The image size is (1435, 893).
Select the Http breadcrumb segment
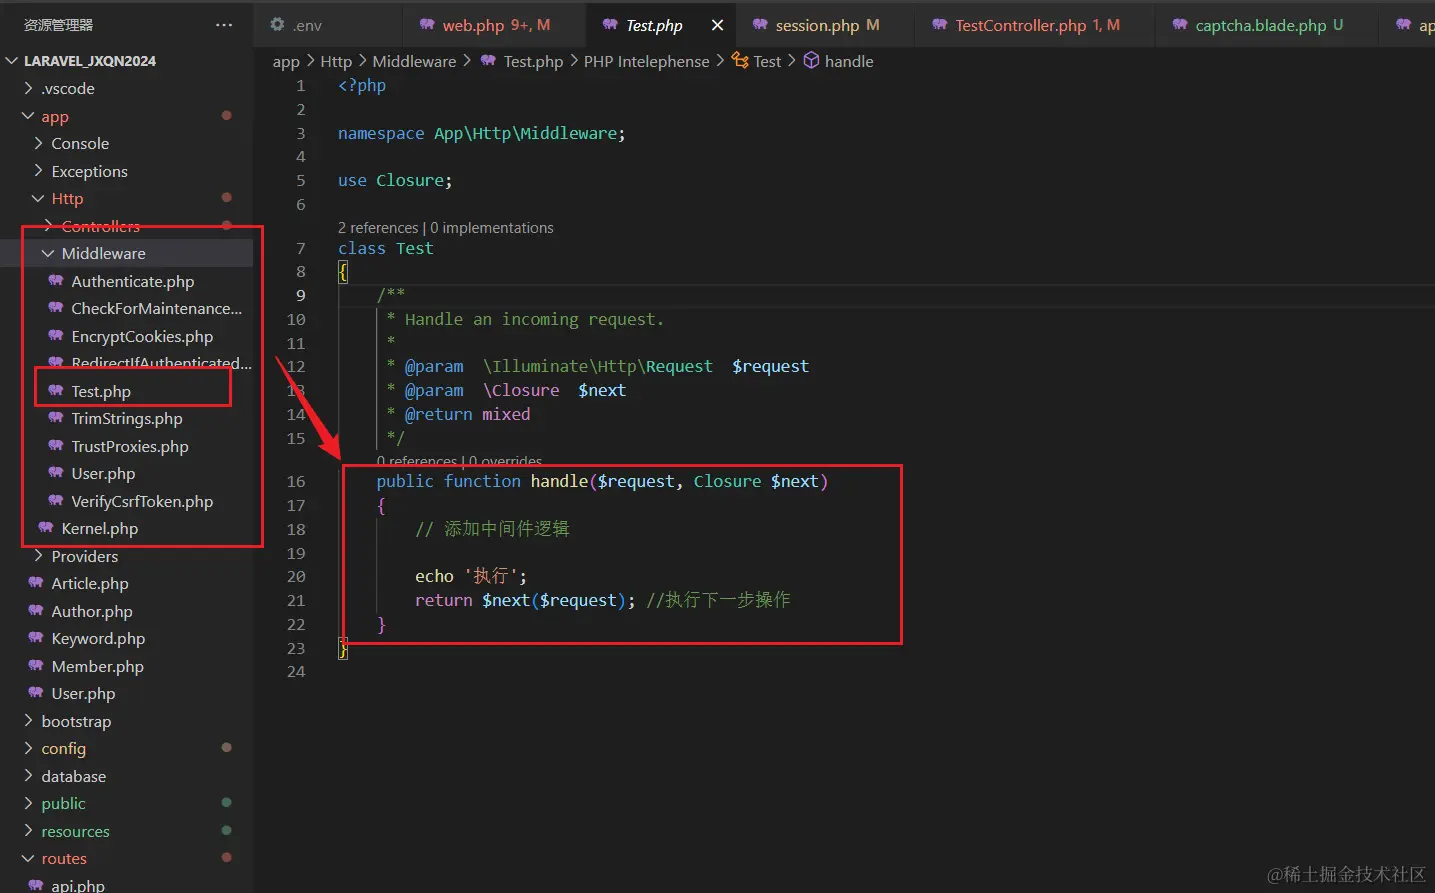336,62
